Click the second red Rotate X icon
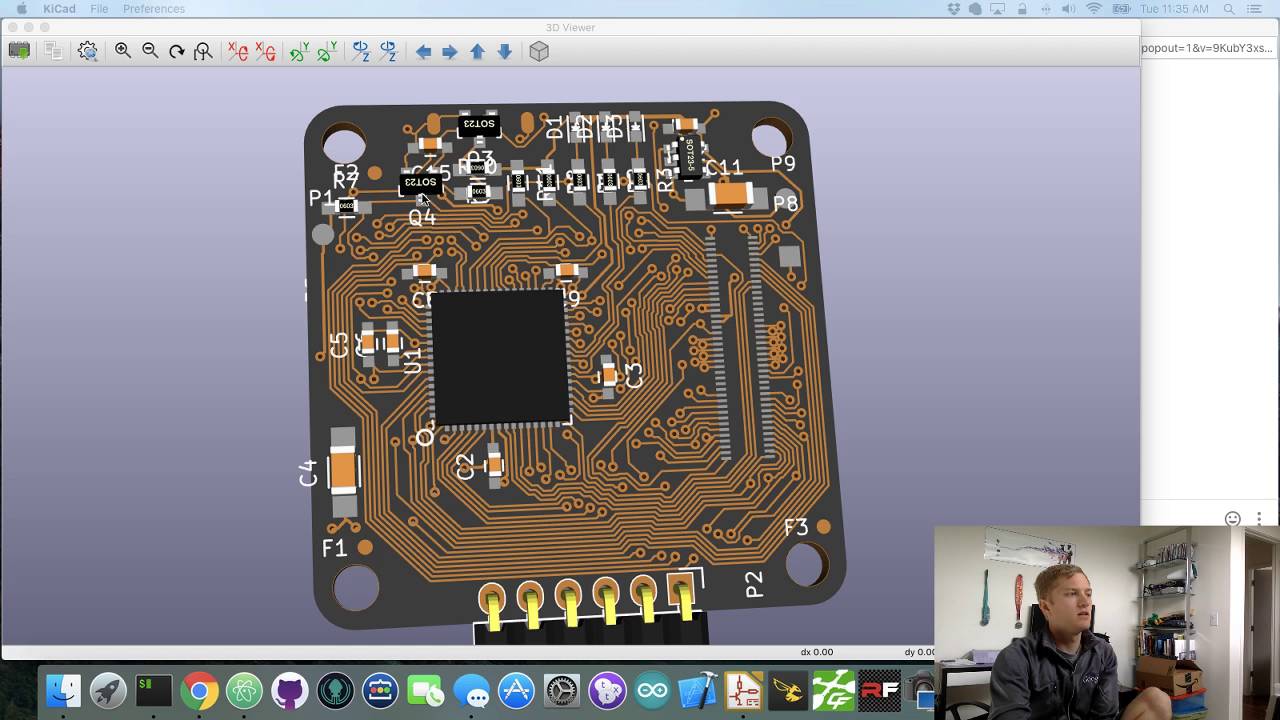1280x720 pixels. (265, 51)
